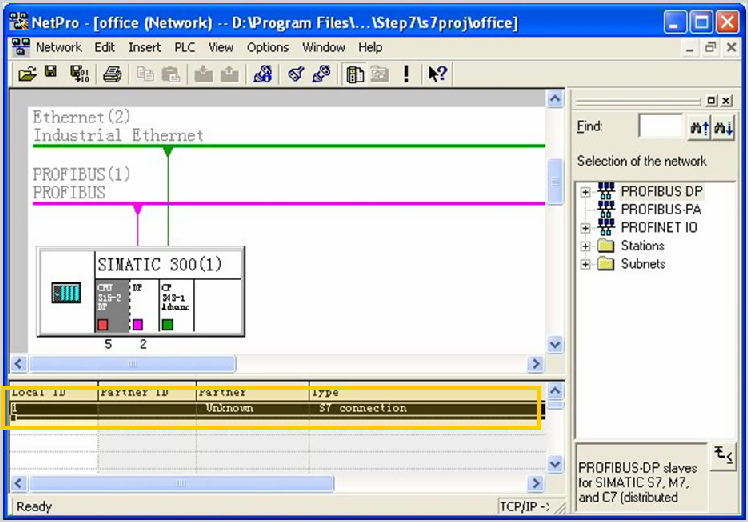Select PROFINET IO in catalog tree
The height and width of the screenshot is (522, 748).
[659, 228]
